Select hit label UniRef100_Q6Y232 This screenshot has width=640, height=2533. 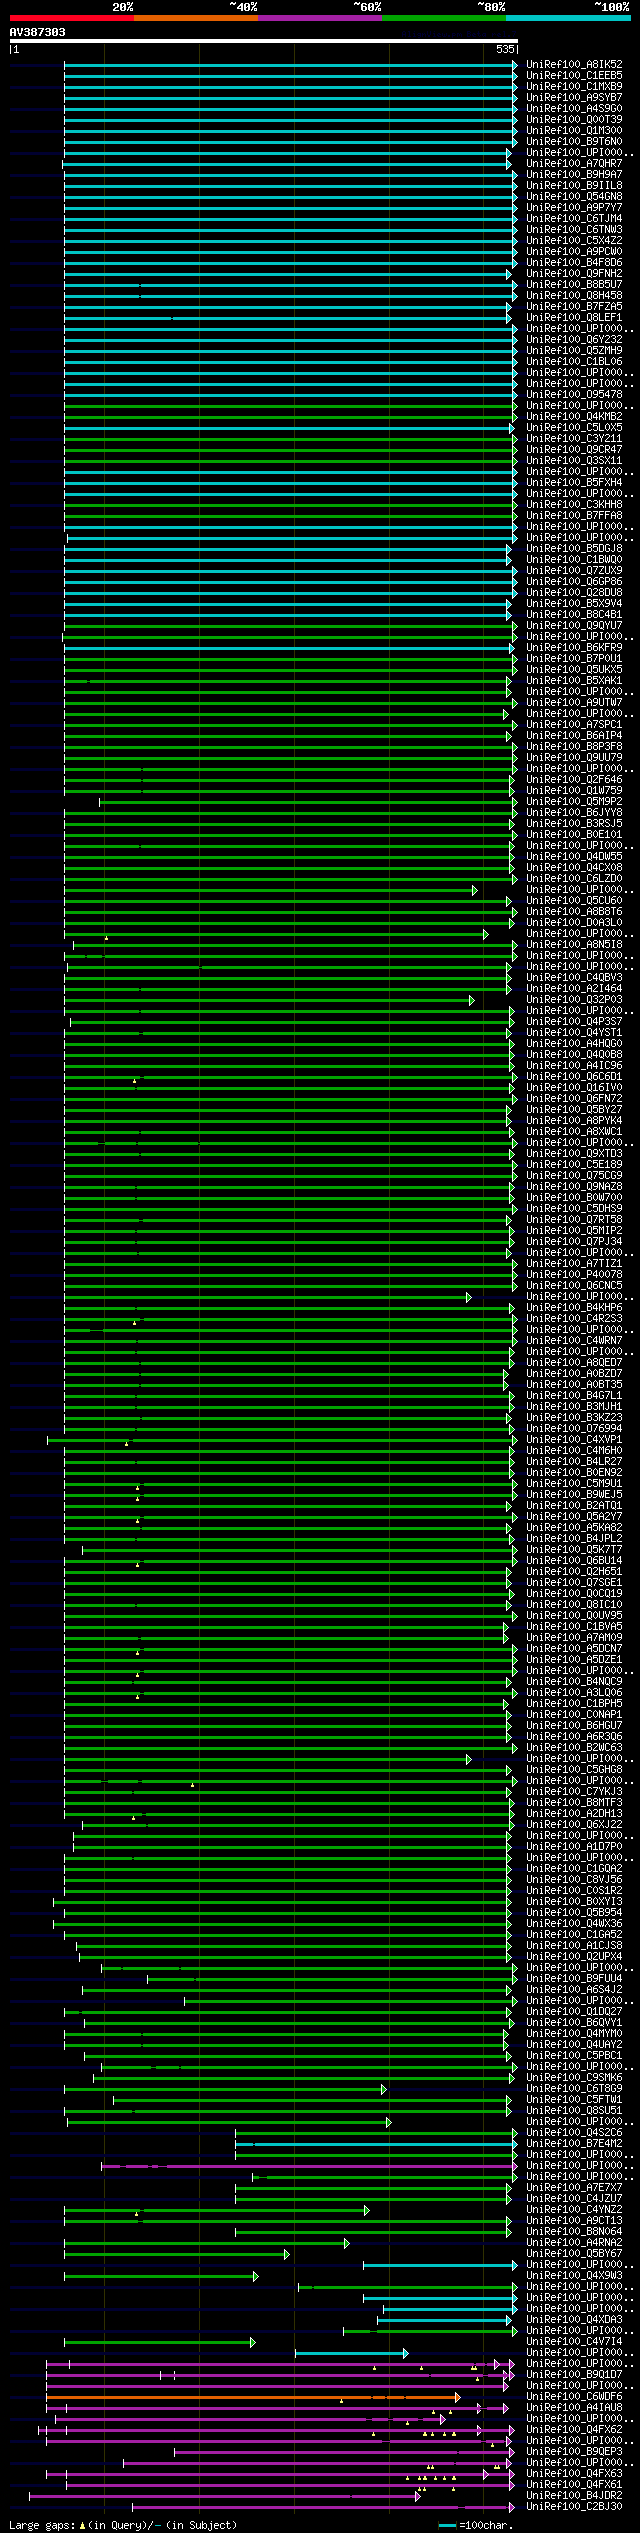coord(574,340)
